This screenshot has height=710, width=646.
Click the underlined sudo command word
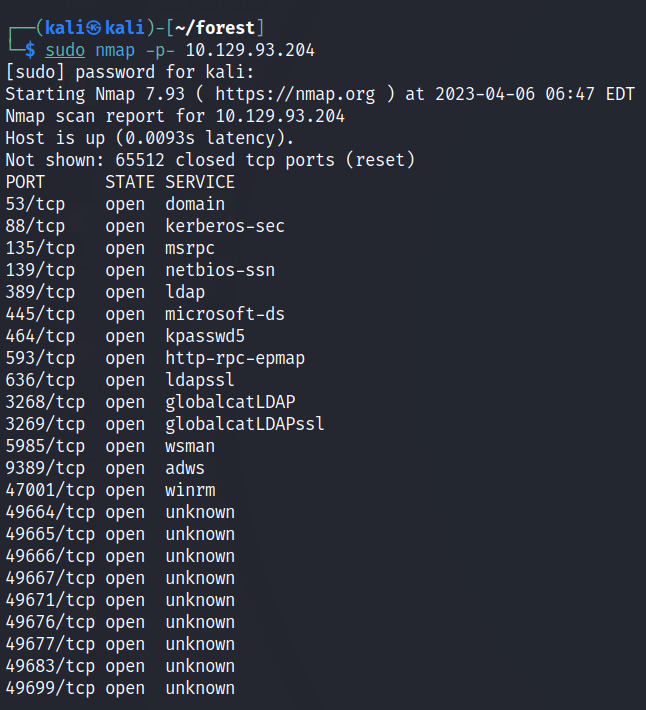coord(65,50)
